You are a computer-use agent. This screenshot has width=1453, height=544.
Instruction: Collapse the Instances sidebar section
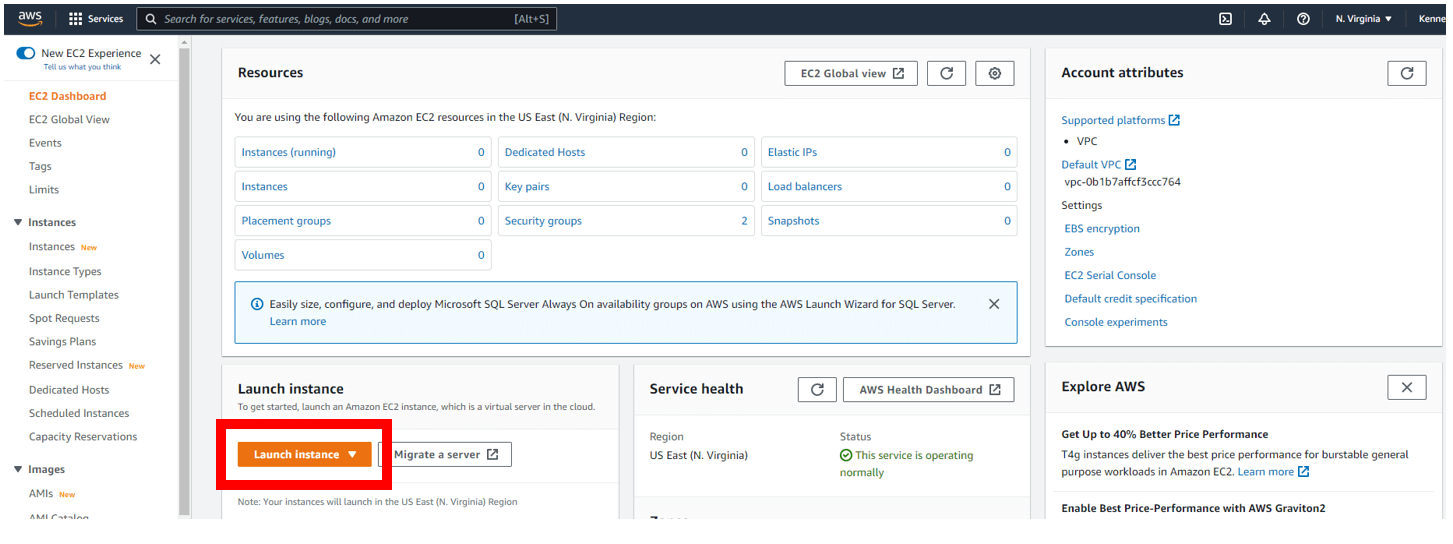coord(18,222)
